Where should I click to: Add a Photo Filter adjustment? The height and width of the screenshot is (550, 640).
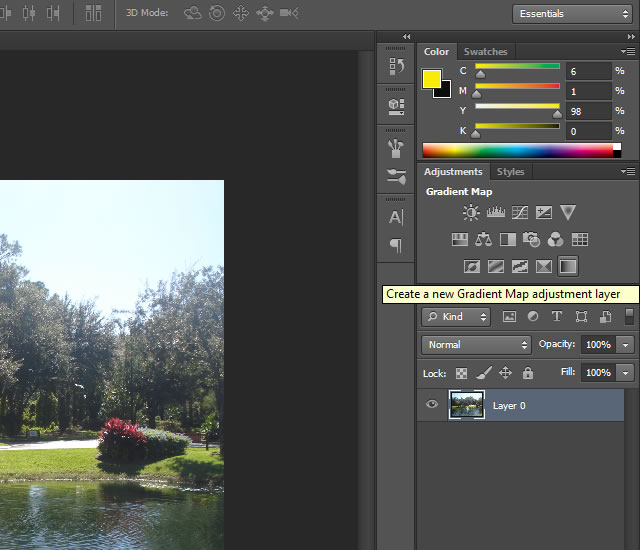tap(532, 240)
